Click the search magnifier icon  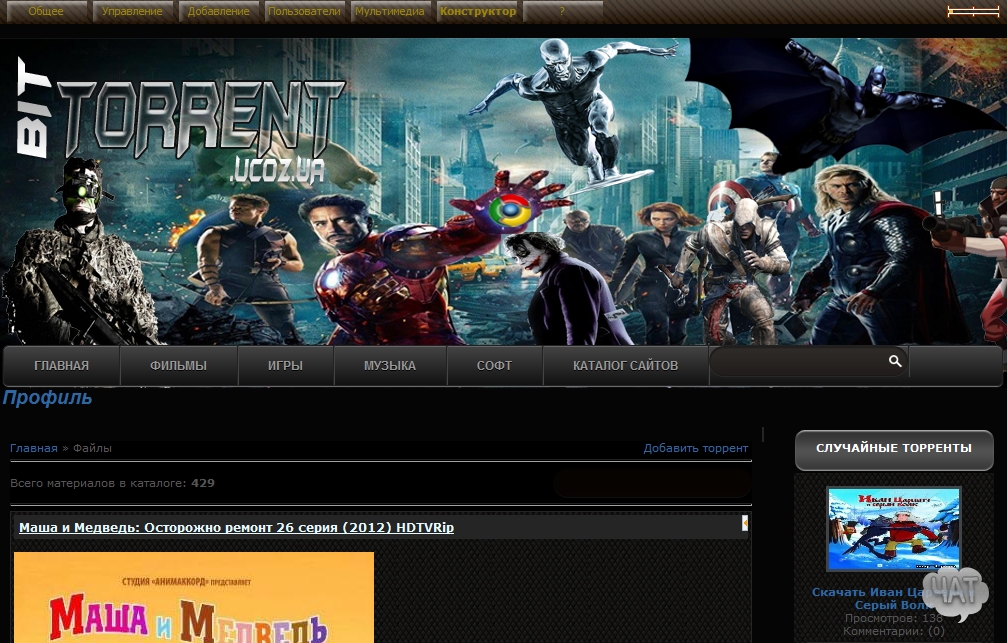pos(895,361)
